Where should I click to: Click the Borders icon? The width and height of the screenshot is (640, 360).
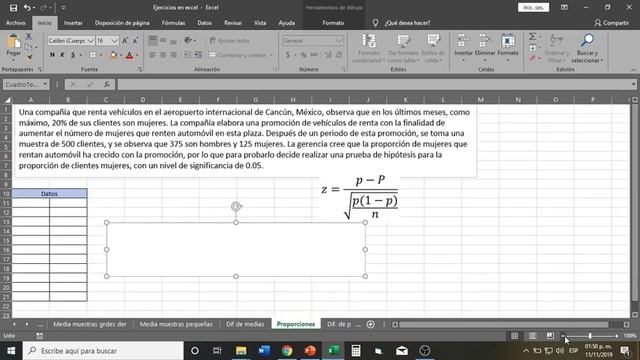pyautogui.click(x=93, y=55)
